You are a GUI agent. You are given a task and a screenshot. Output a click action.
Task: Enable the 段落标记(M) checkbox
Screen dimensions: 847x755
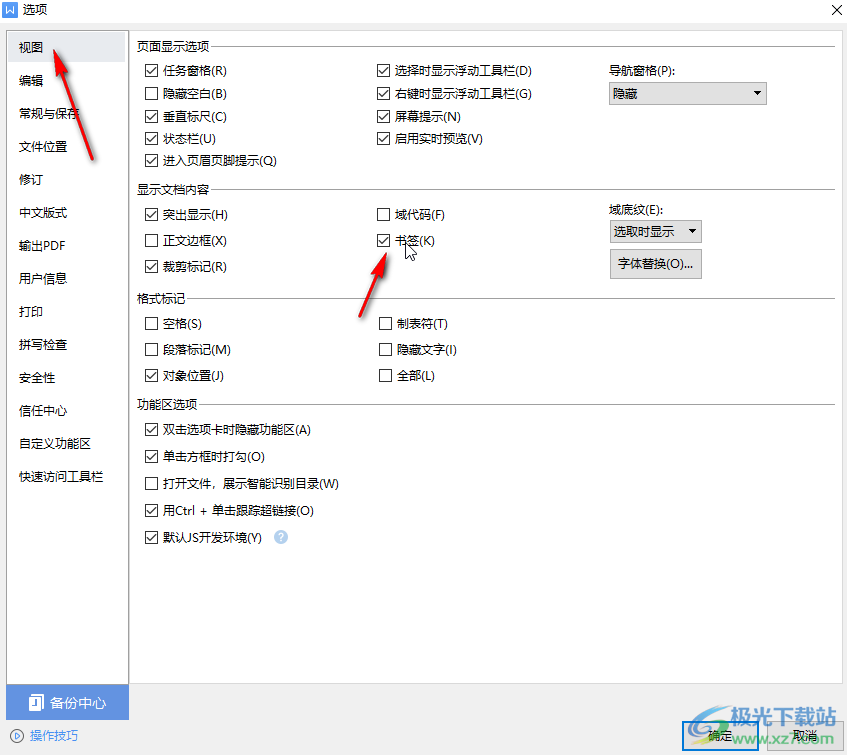coord(151,350)
